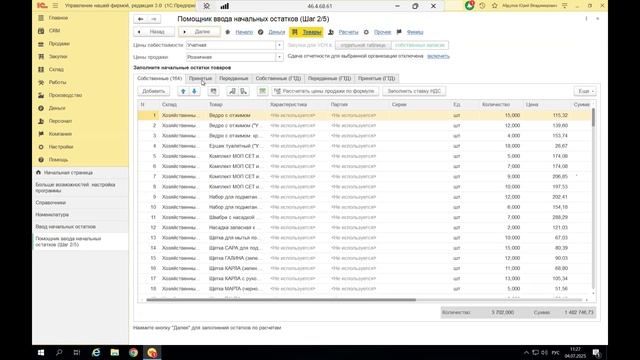Click the Помощь question icon in the sidebar
This screenshot has height=360, width=640.
(41, 160)
